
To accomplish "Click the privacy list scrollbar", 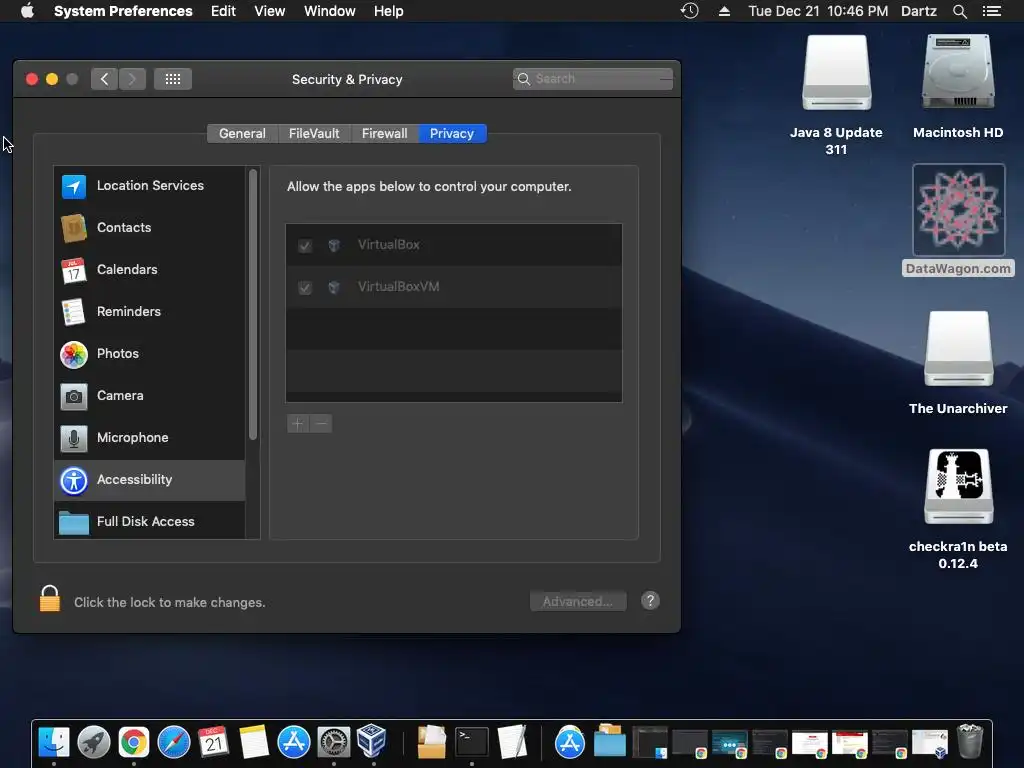I will pyautogui.click(x=253, y=305).
